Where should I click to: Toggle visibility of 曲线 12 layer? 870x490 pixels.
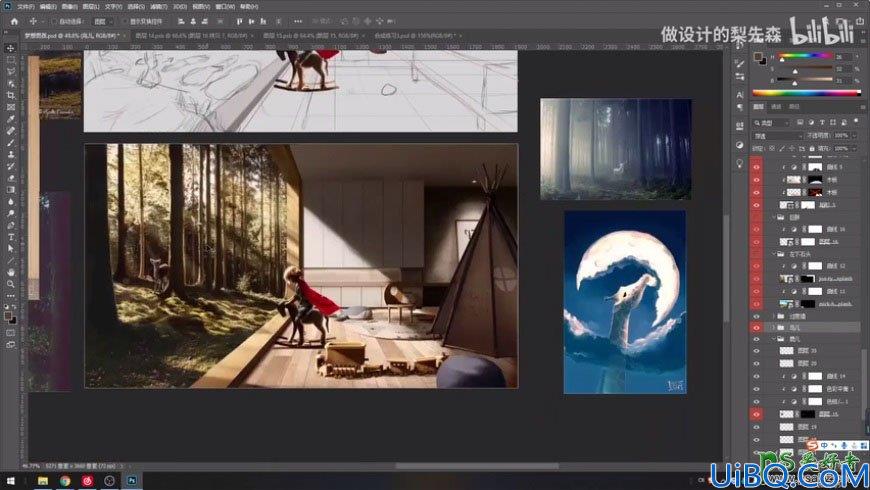[x=756, y=266]
